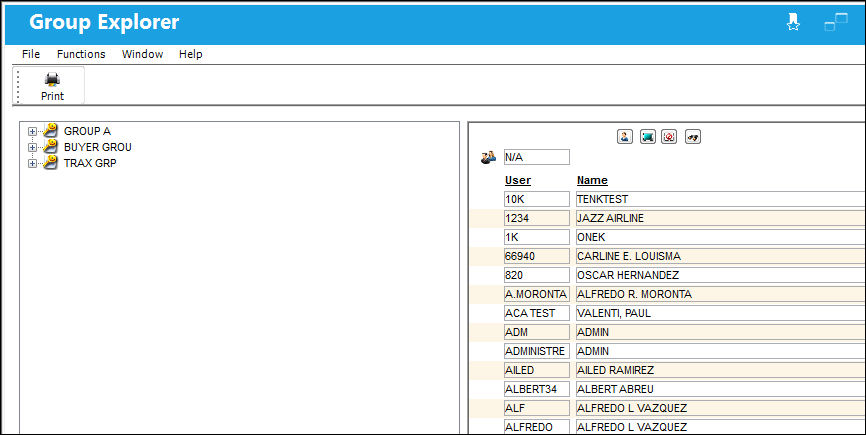Click user cell A.MORONTA

536,294
